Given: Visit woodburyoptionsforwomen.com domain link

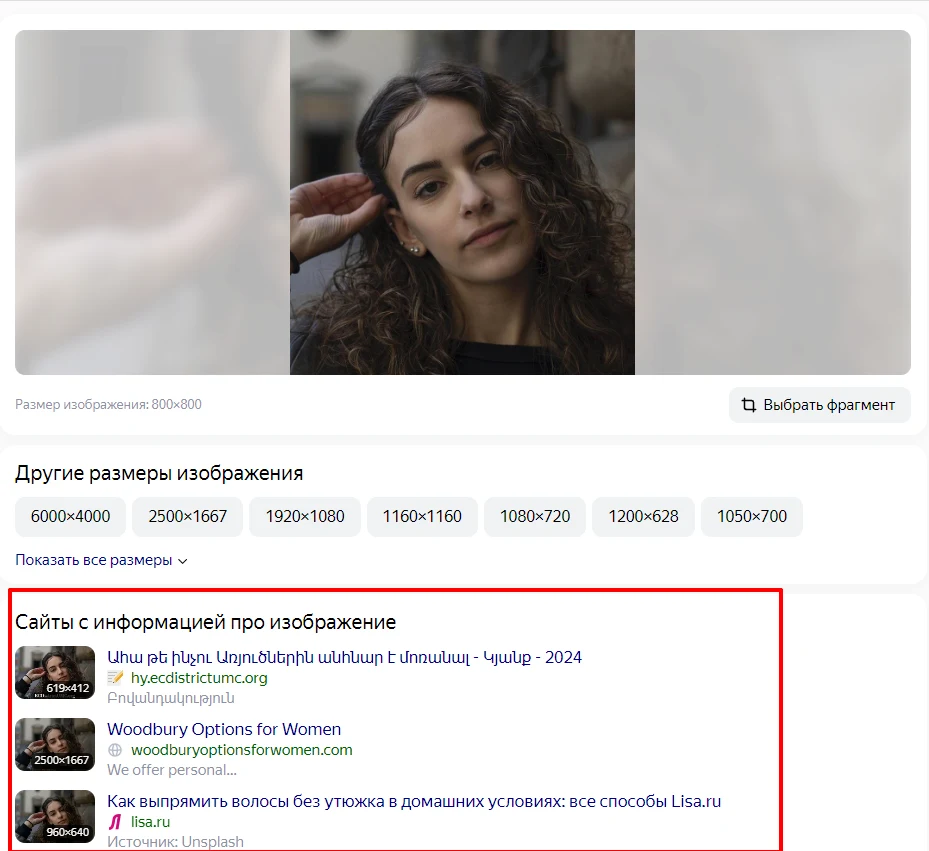Looking at the screenshot, I should (242, 750).
